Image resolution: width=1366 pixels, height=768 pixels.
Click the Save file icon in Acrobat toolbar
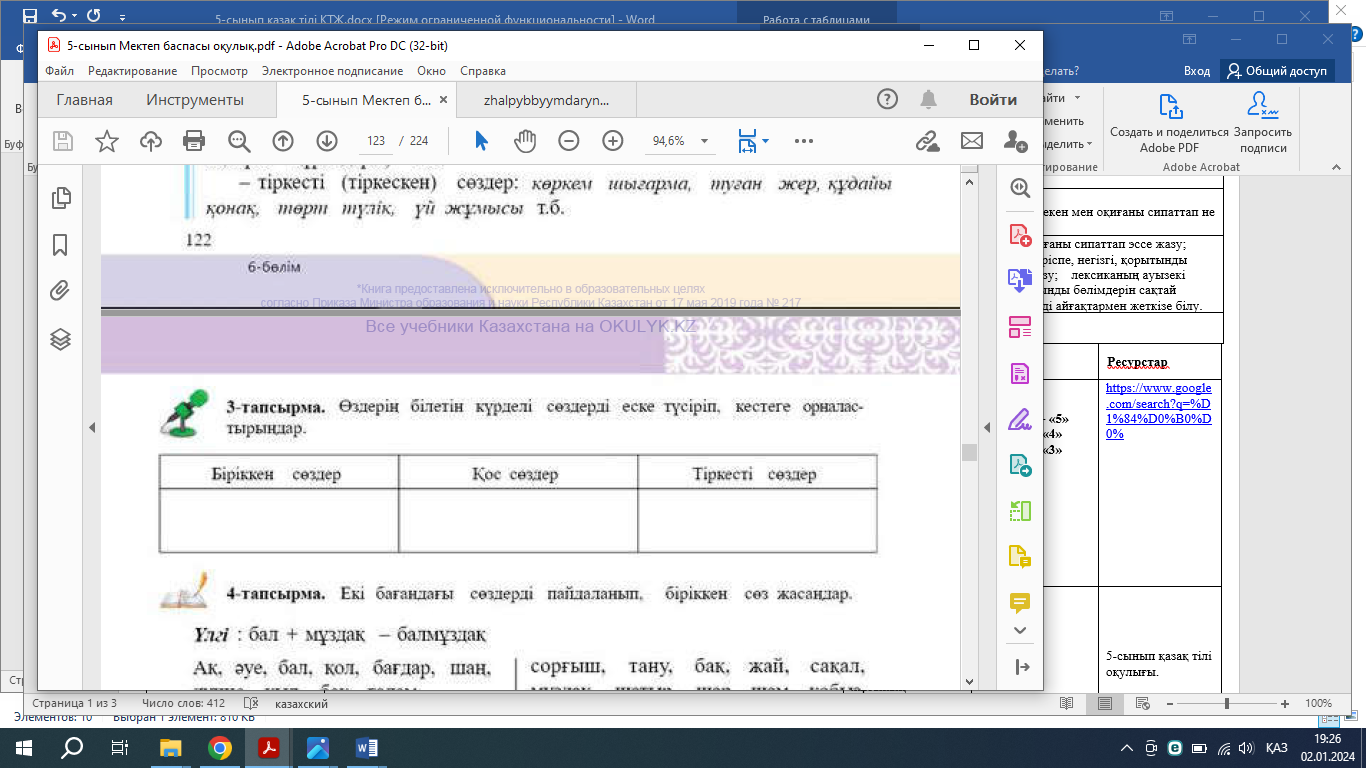pyautogui.click(x=63, y=141)
